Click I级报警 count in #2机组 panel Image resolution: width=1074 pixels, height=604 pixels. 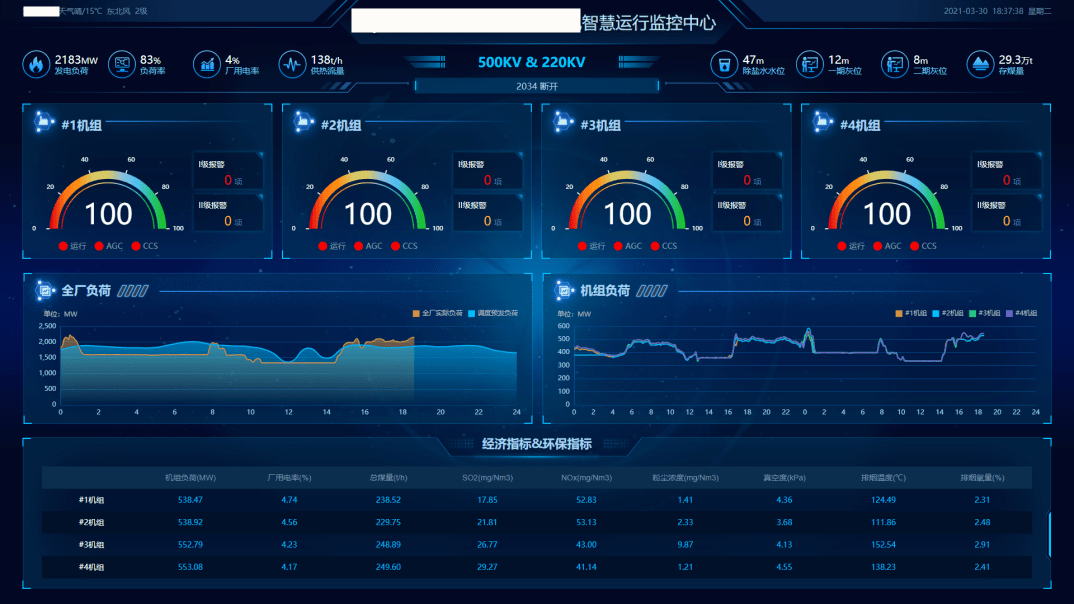(x=488, y=180)
